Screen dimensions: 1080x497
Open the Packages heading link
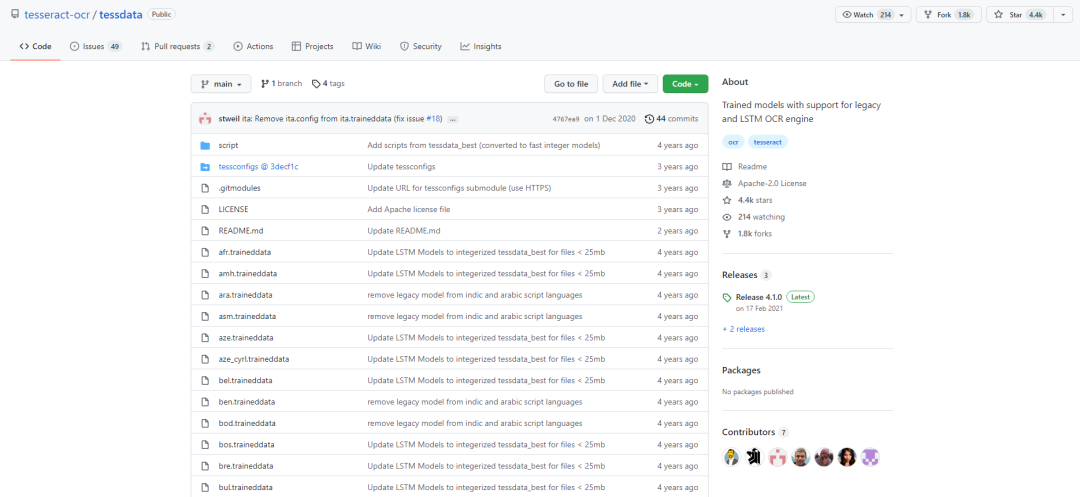tap(741, 370)
